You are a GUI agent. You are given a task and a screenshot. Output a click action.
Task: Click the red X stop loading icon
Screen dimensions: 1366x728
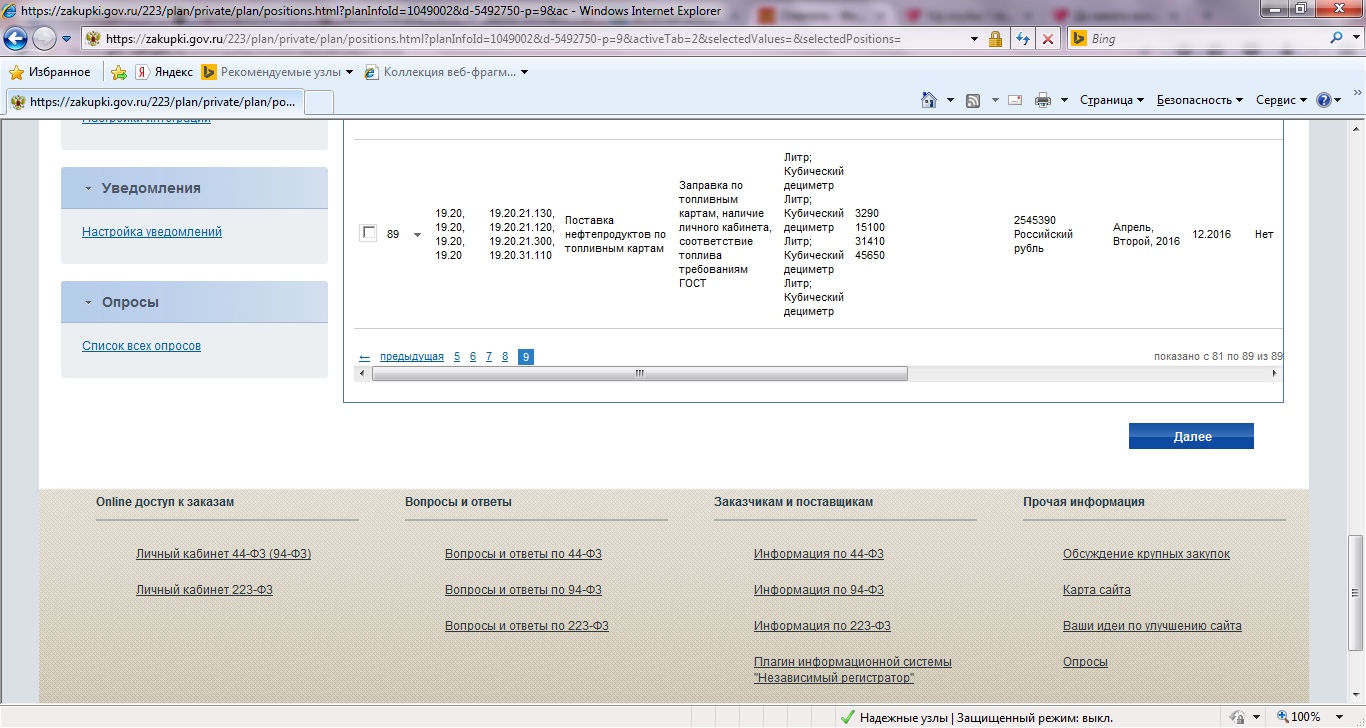1047,39
